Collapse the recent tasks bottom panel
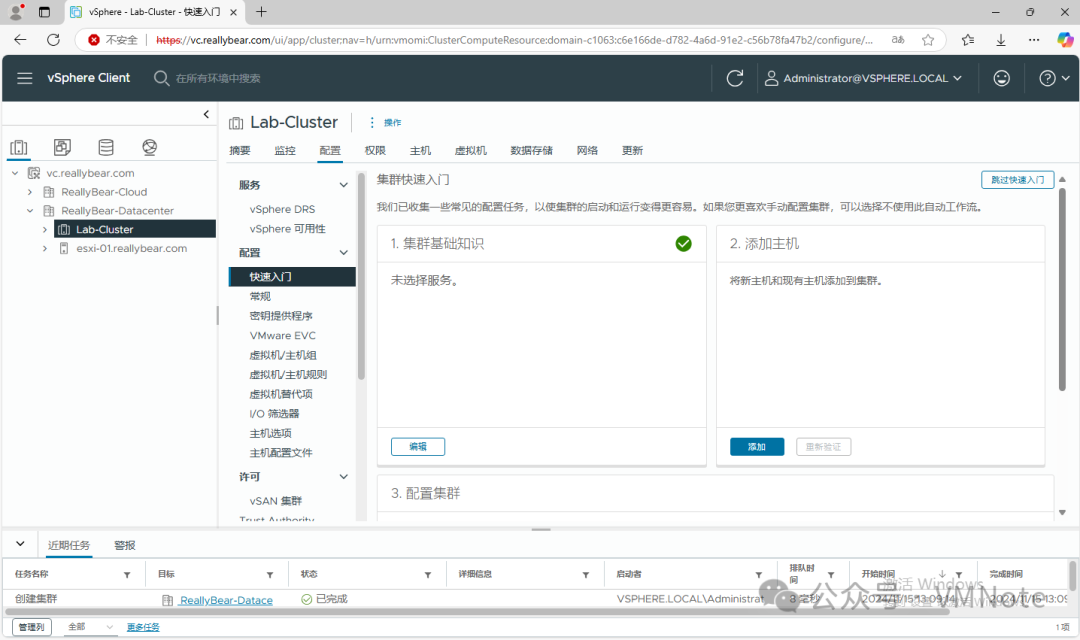1080x640 pixels. 20,544
